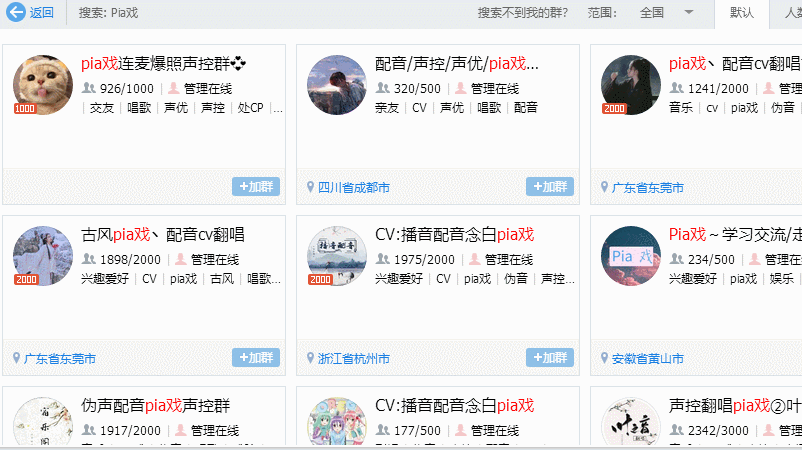Screen dimensions: 802x450
Task: Click member icon beside 1898/2000
Action: 88,259
